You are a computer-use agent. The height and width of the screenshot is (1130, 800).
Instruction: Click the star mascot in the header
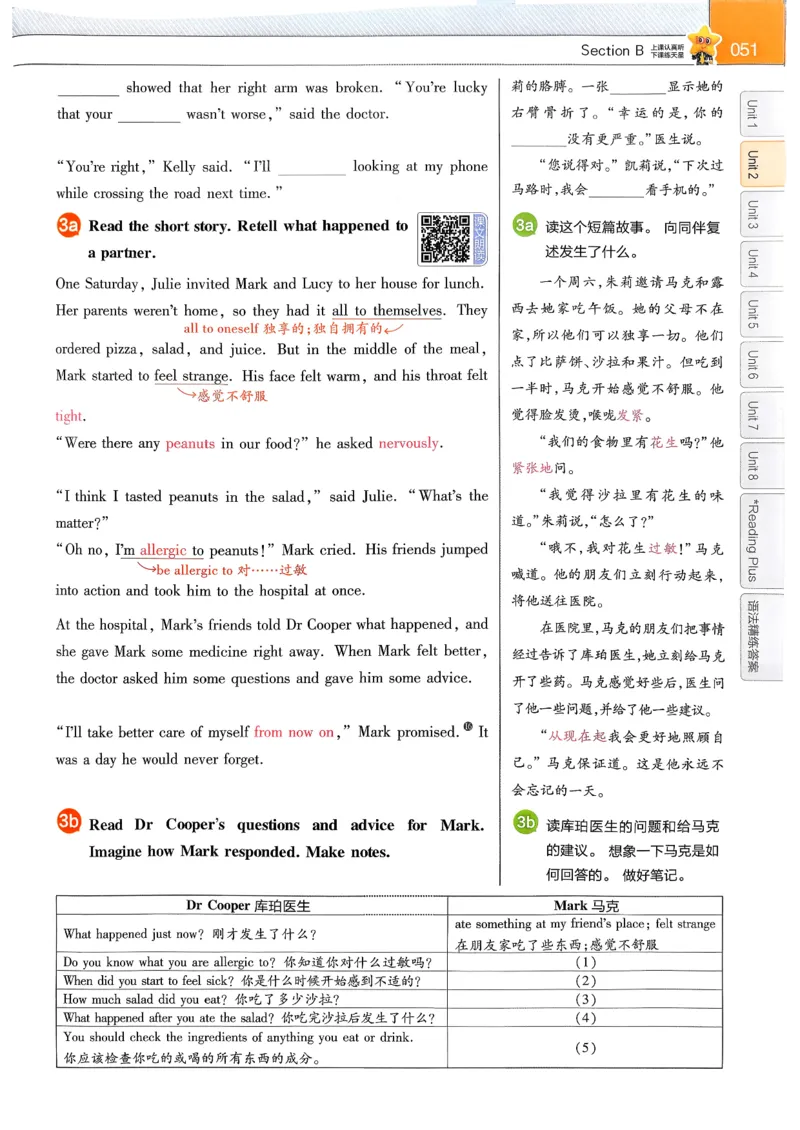(703, 43)
